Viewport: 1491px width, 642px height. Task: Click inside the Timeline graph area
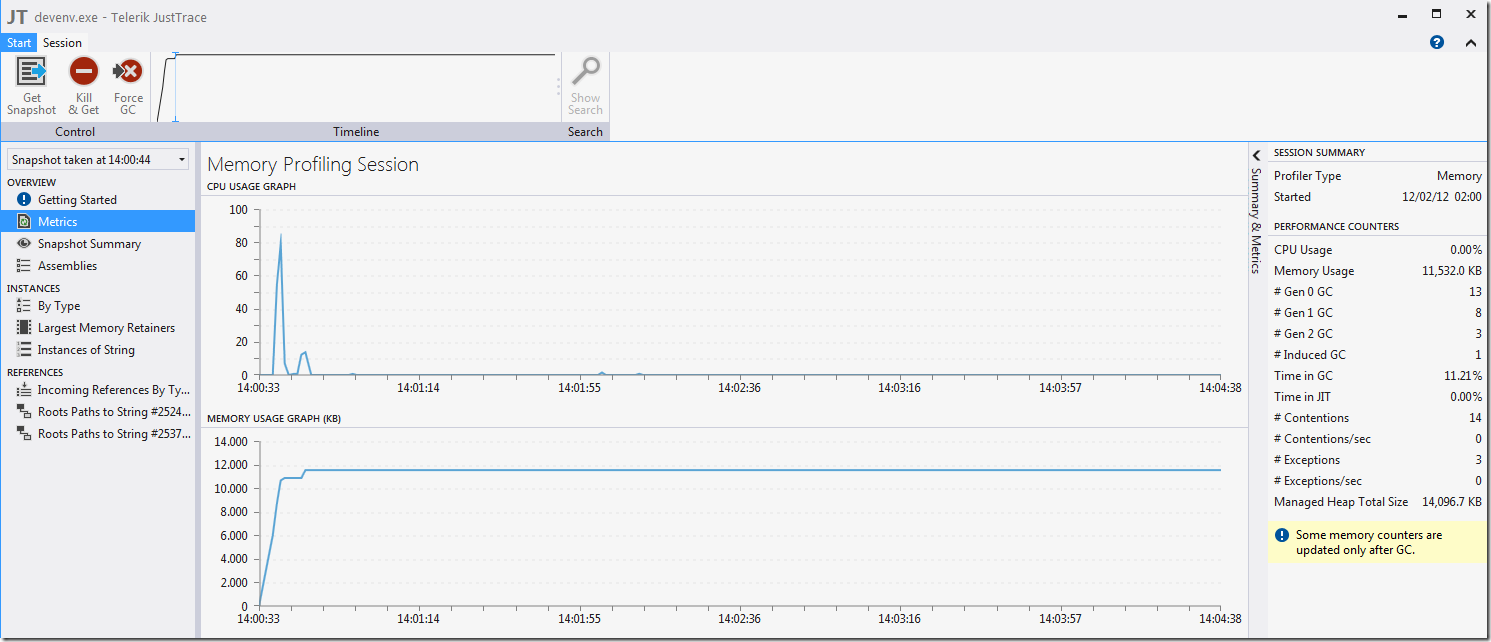click(x=355, y=88)
